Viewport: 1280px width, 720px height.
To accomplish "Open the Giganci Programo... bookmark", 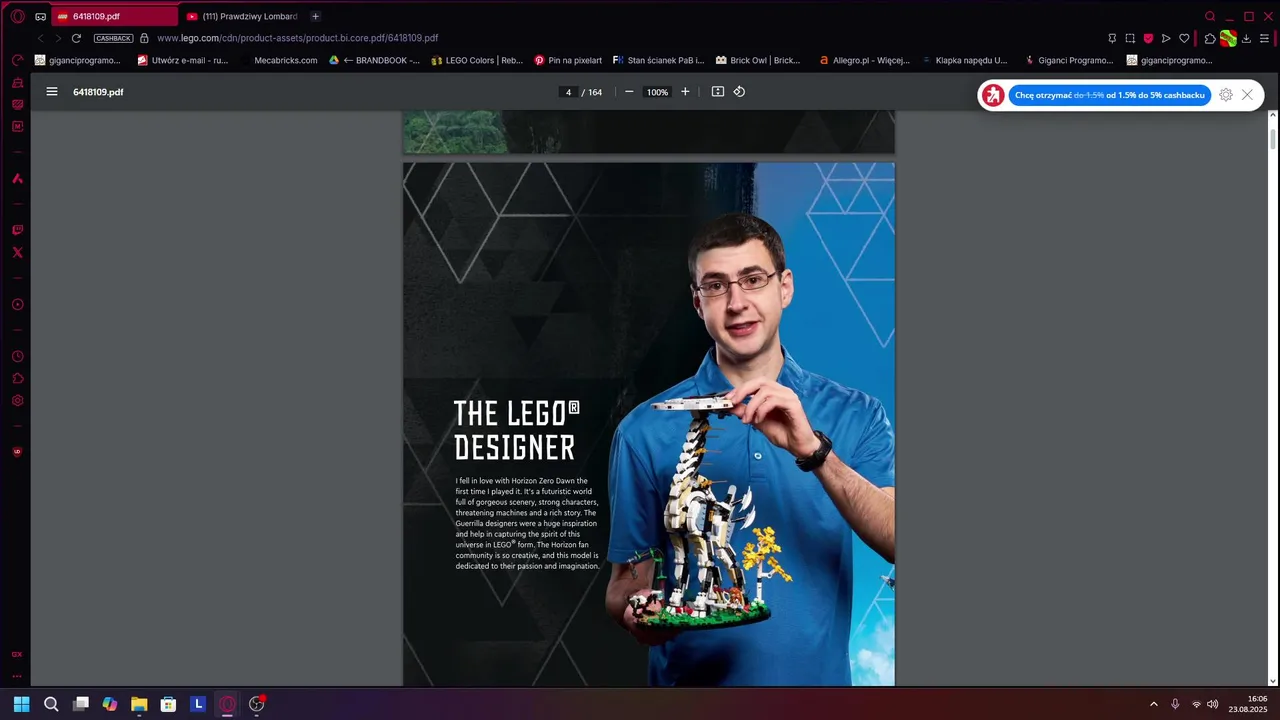I will tap(1069, 60).
